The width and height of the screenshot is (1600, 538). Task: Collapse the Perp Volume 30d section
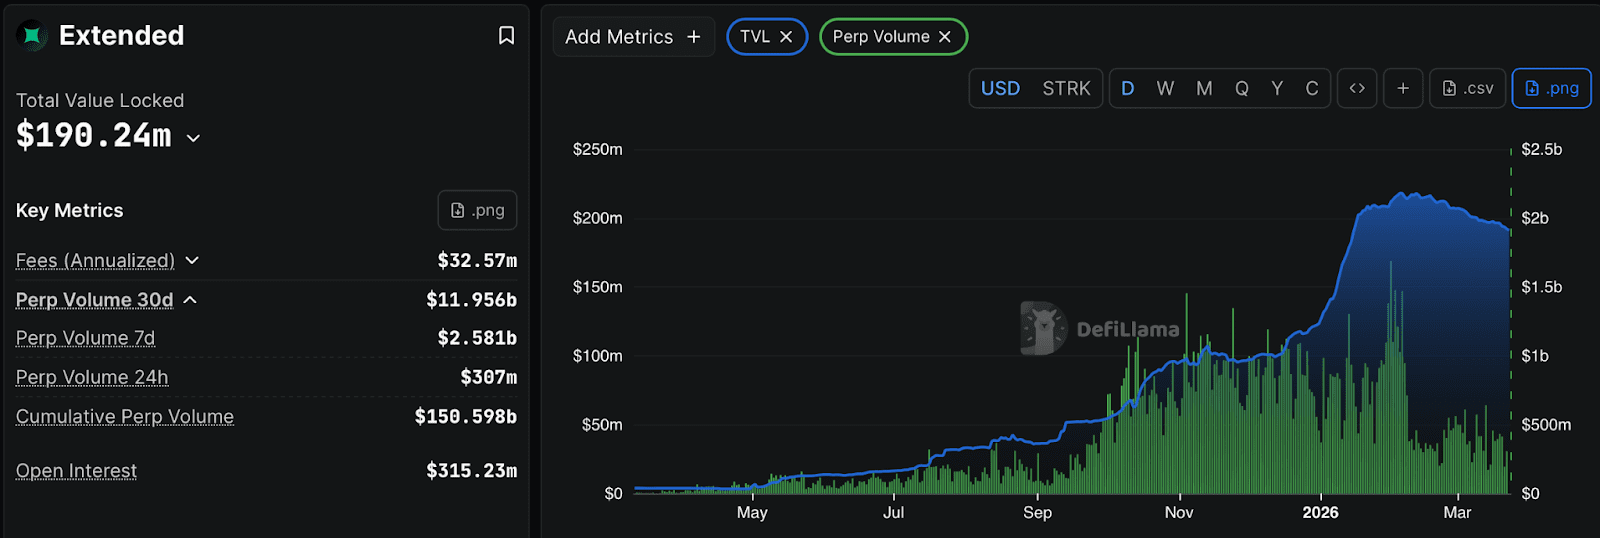pyautogui.click(x=190, y=300)
